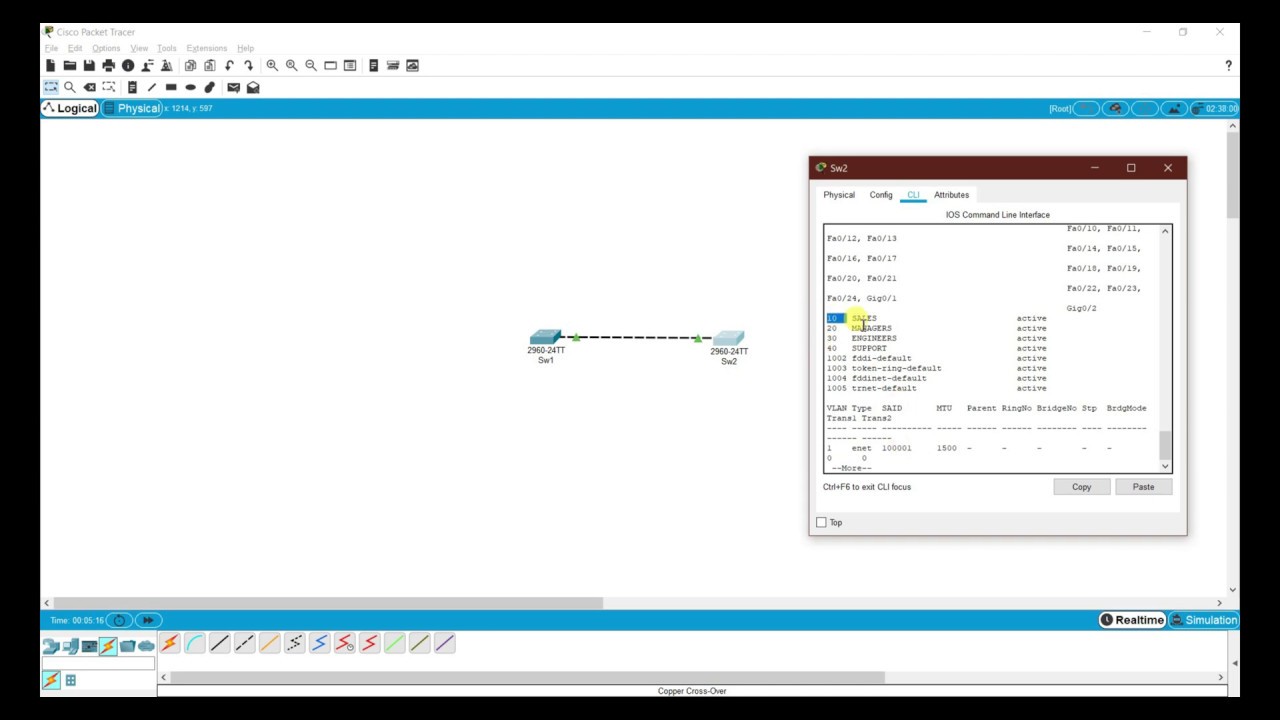Open a file with the folder icon
The height and width of the screenshot is (720, 1280).
coord(70,65)
